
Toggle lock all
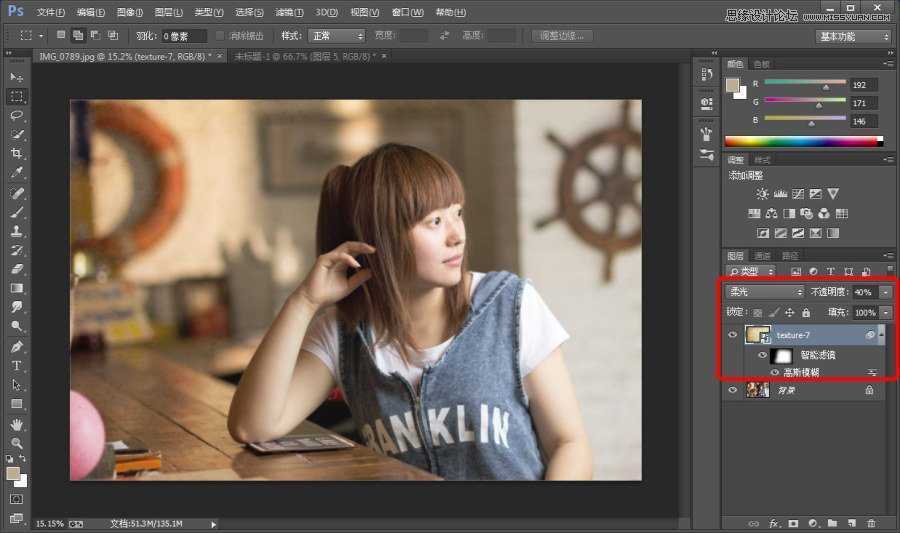(x=806, y=313)
